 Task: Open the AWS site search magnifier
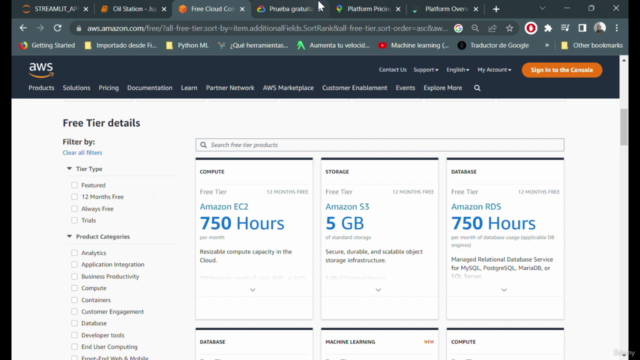pyautogui.click(x=477, y=88)
